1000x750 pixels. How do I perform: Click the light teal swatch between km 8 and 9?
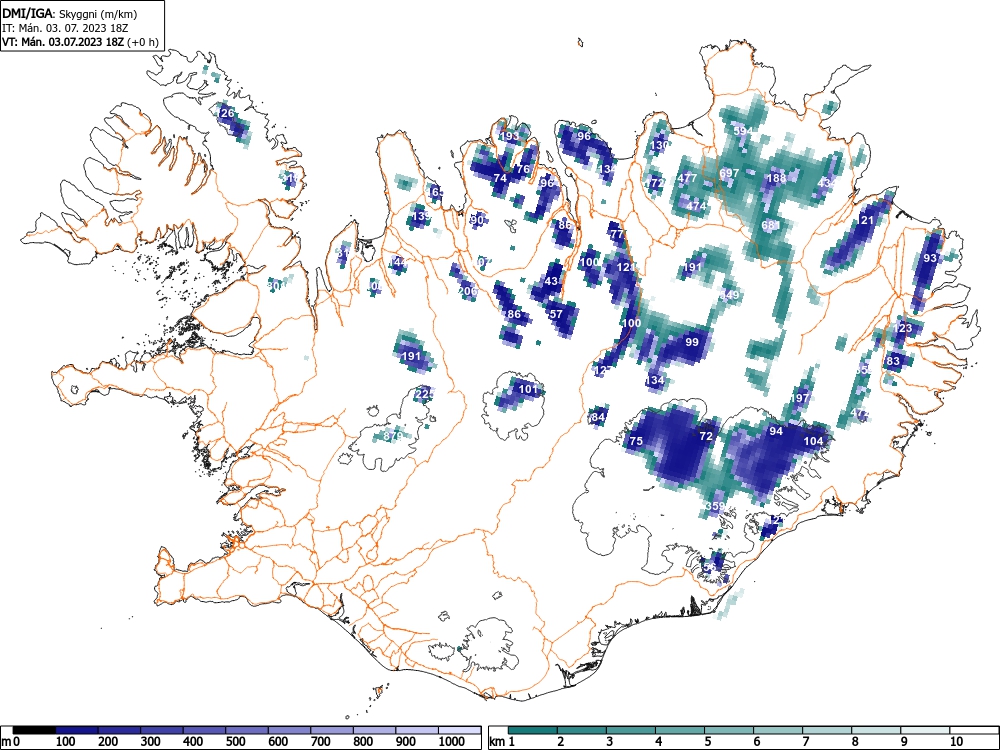point(876,730)
